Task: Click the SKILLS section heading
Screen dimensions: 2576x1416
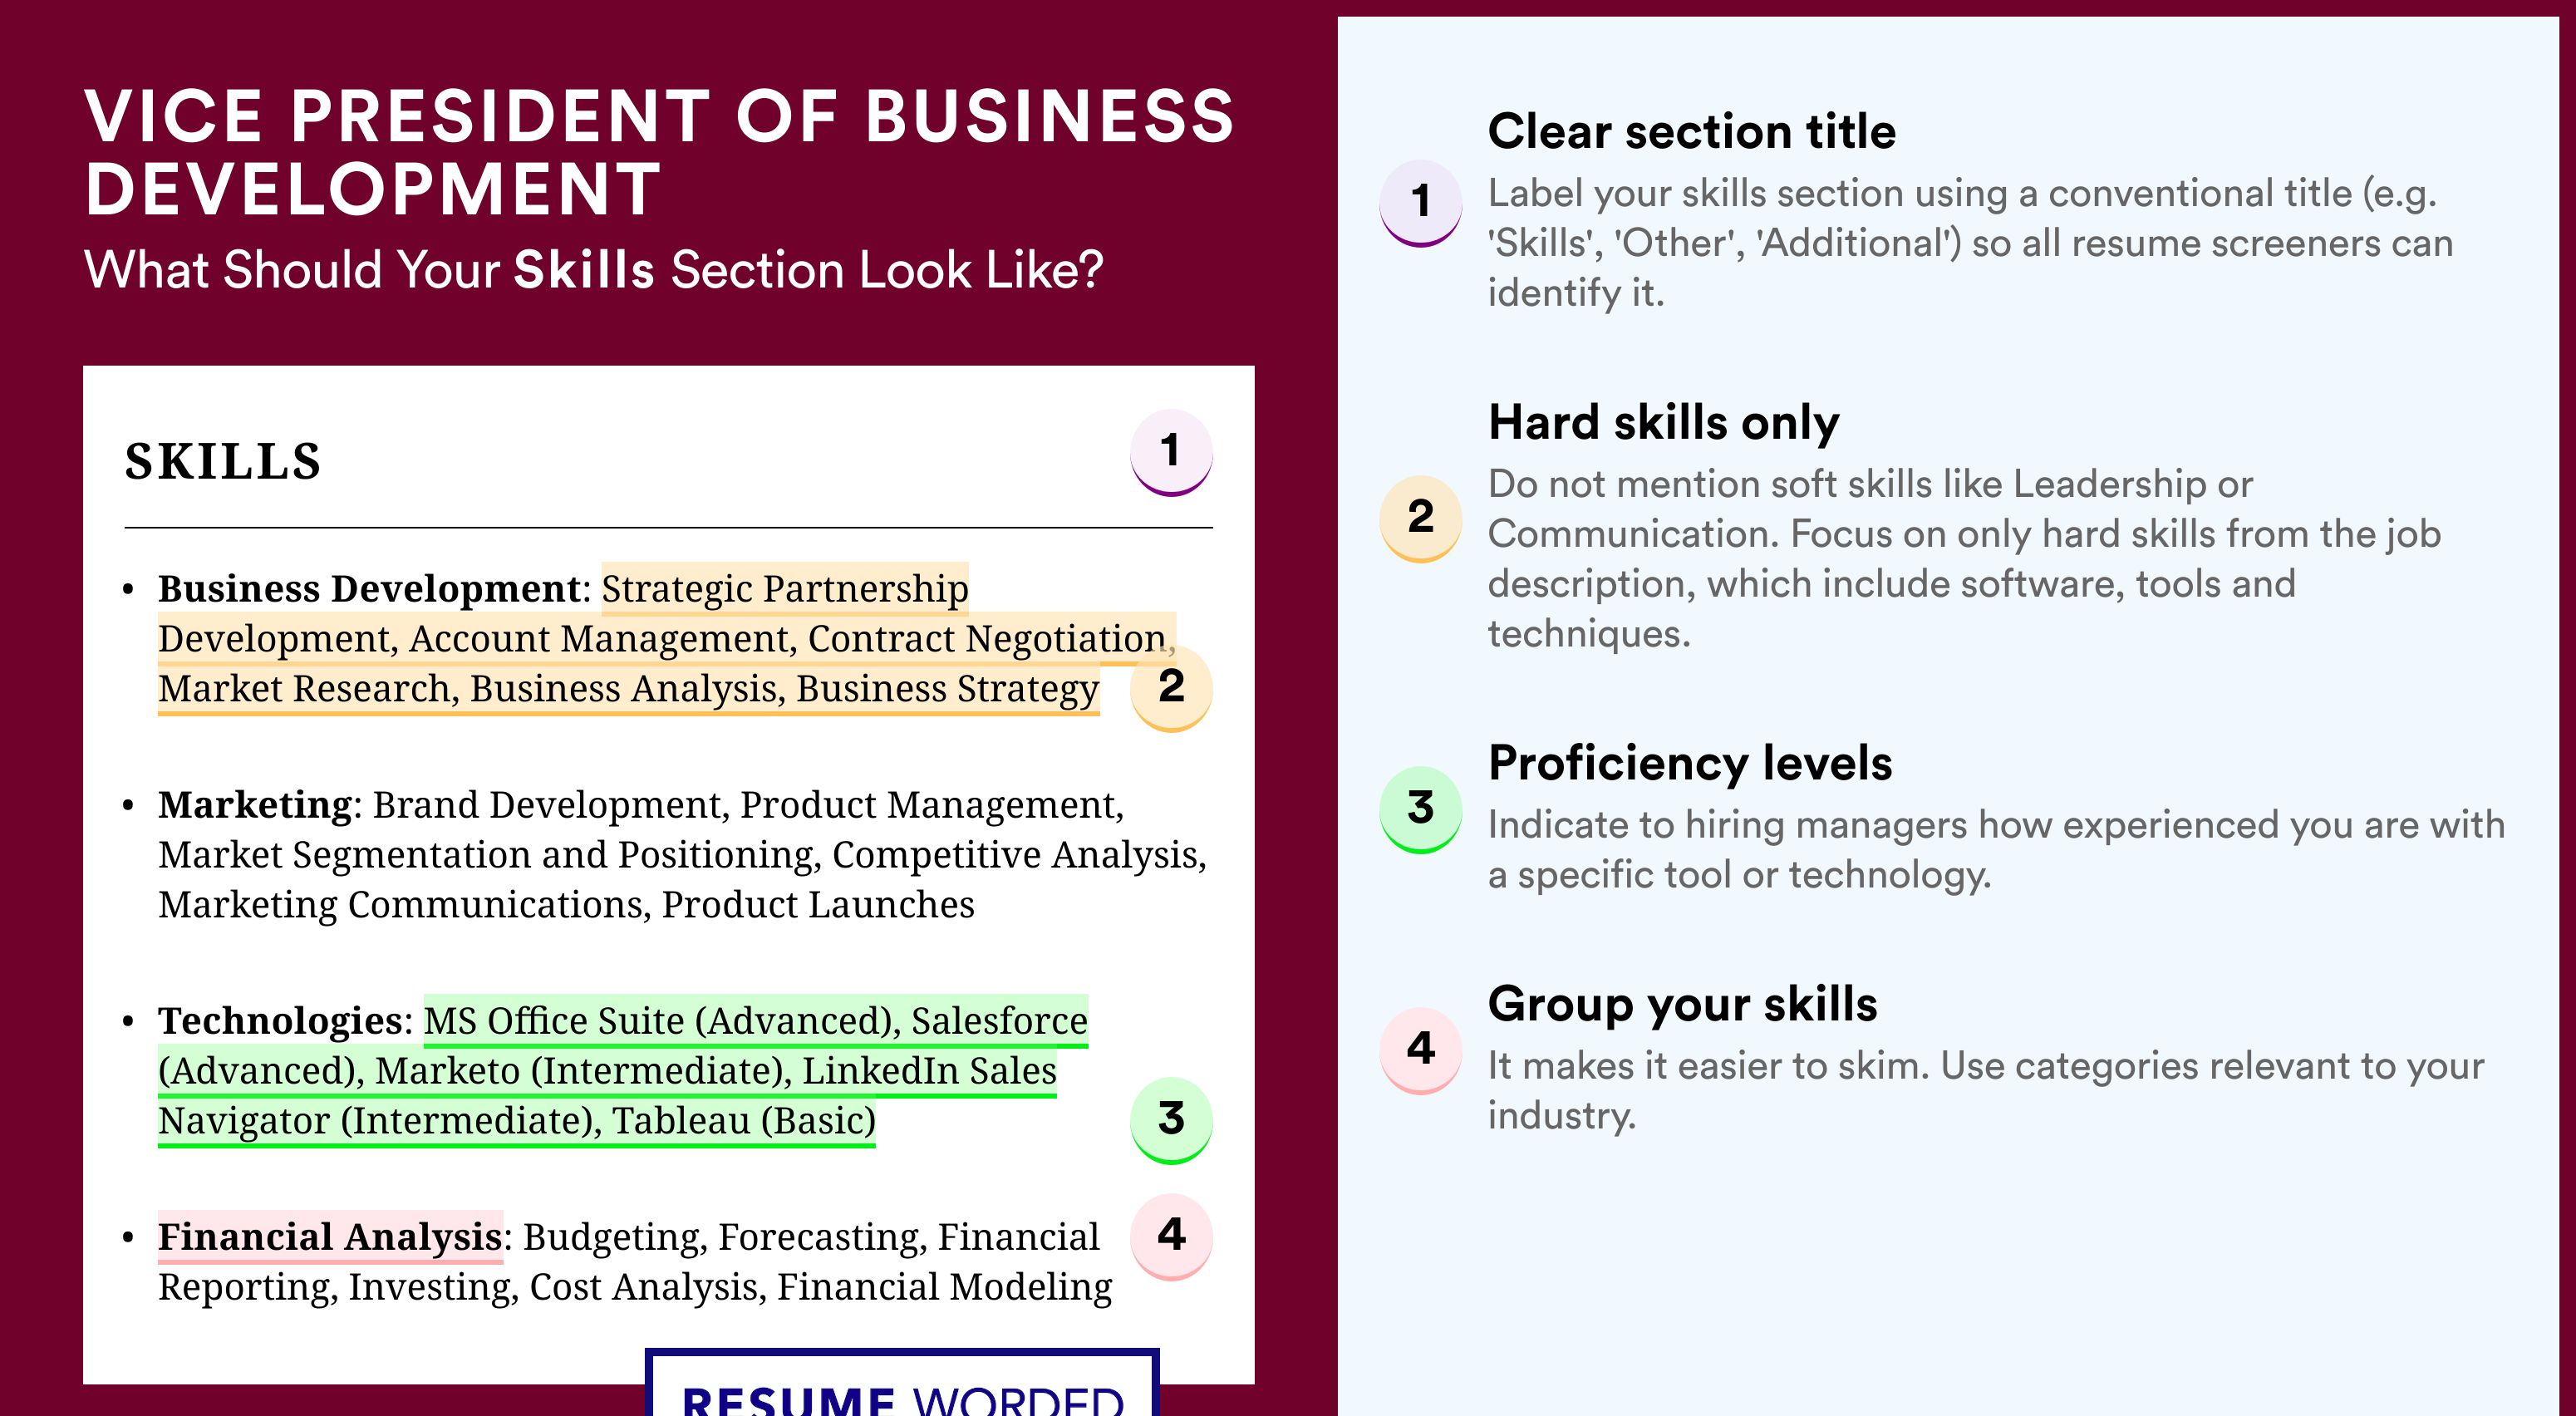Action: (x=223, y=462)
